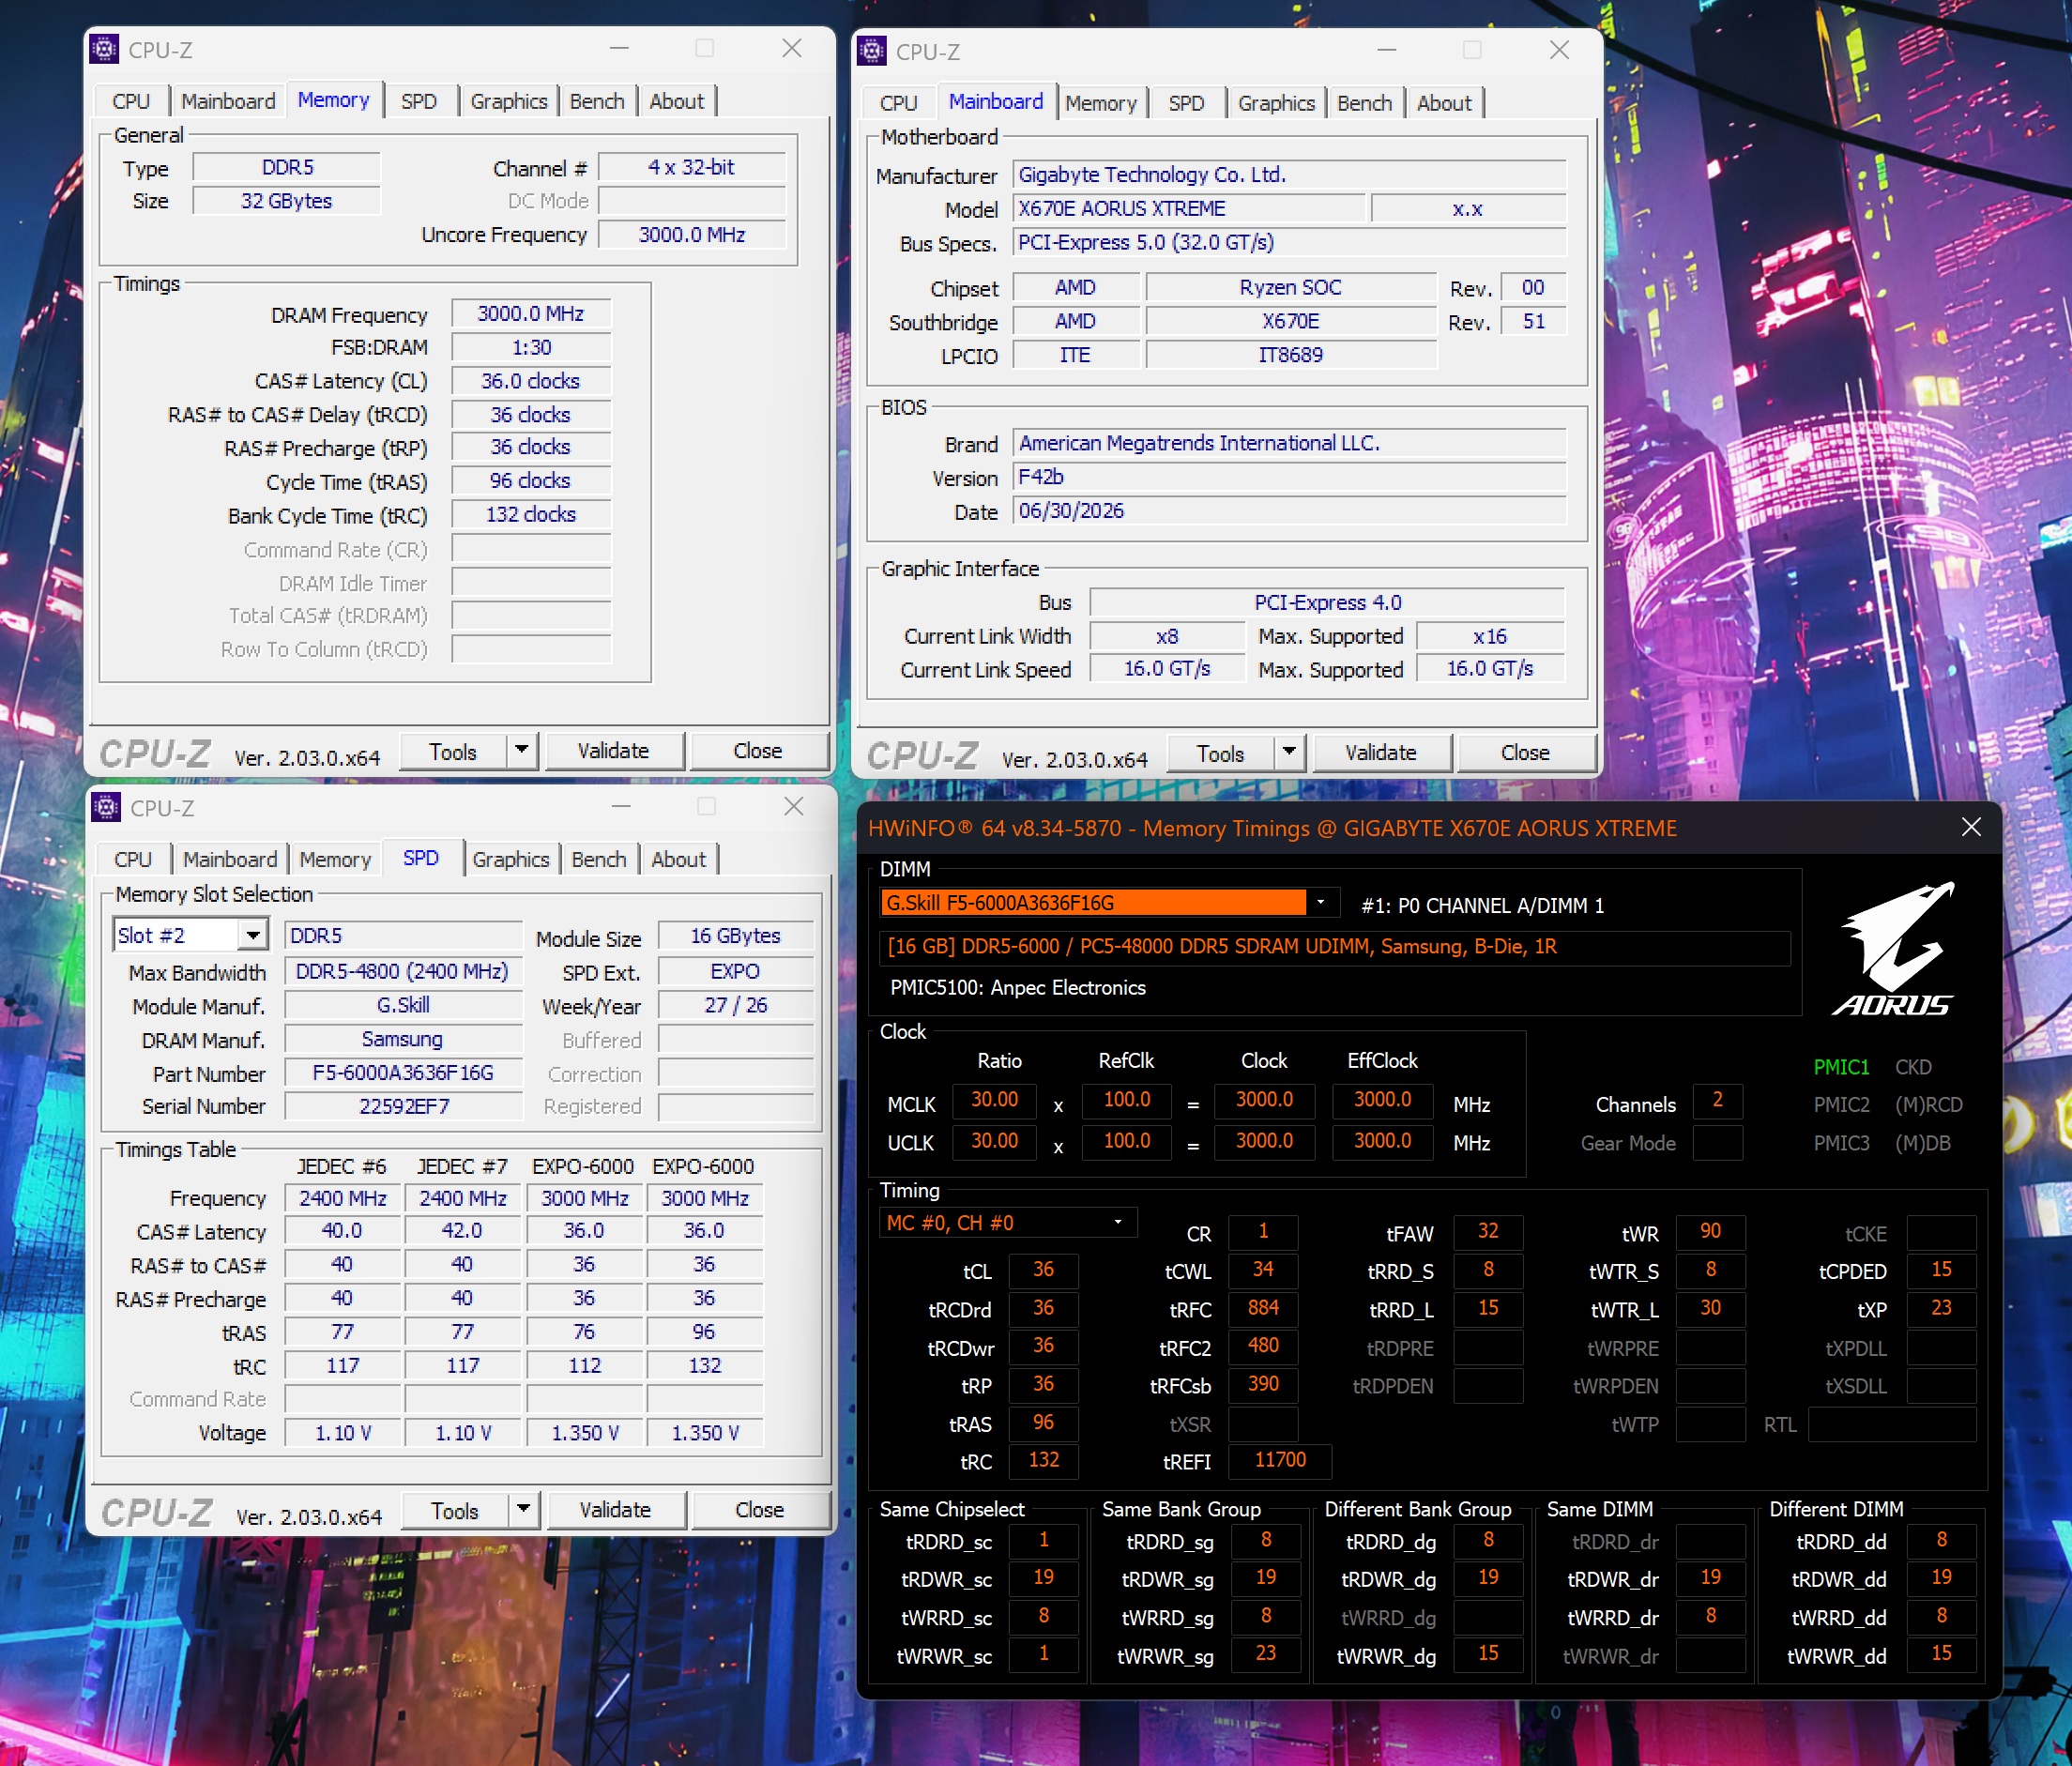Open SPD tab in Memory CPU-Z window

click(x=419, y=101)
